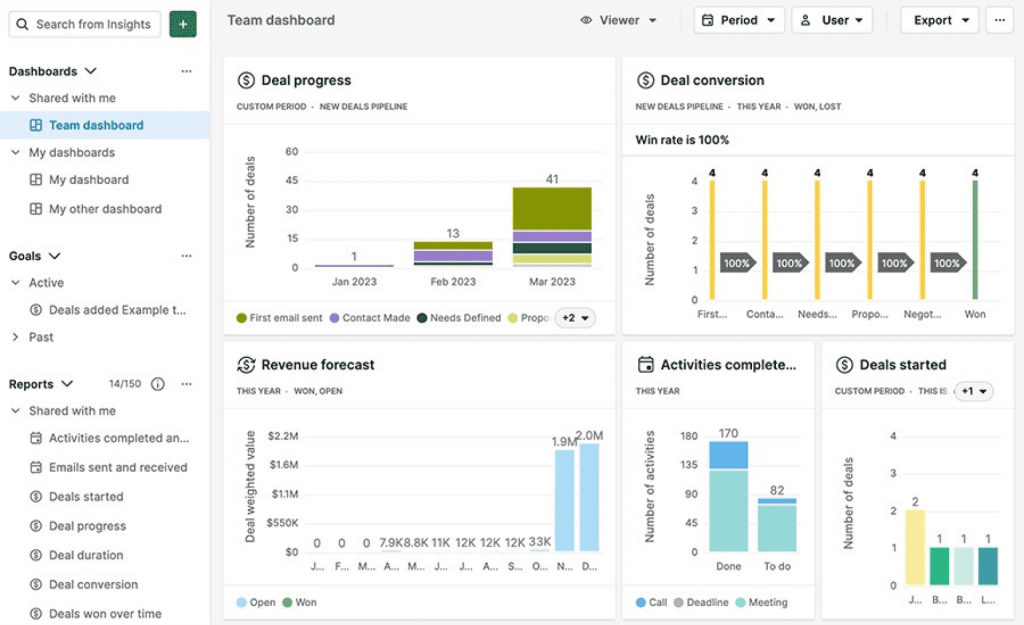Open the Reports ellipsis options menu

(x=186, y=384)
